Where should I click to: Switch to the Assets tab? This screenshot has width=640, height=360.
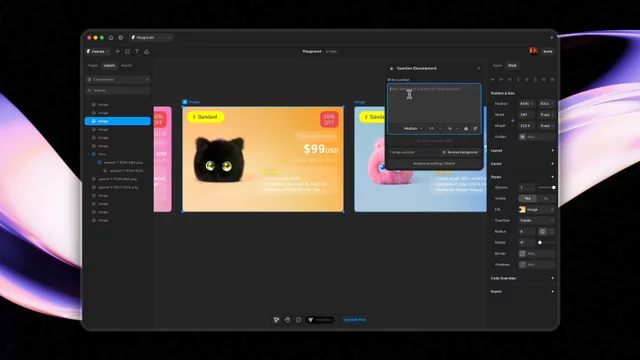[126, 65]
